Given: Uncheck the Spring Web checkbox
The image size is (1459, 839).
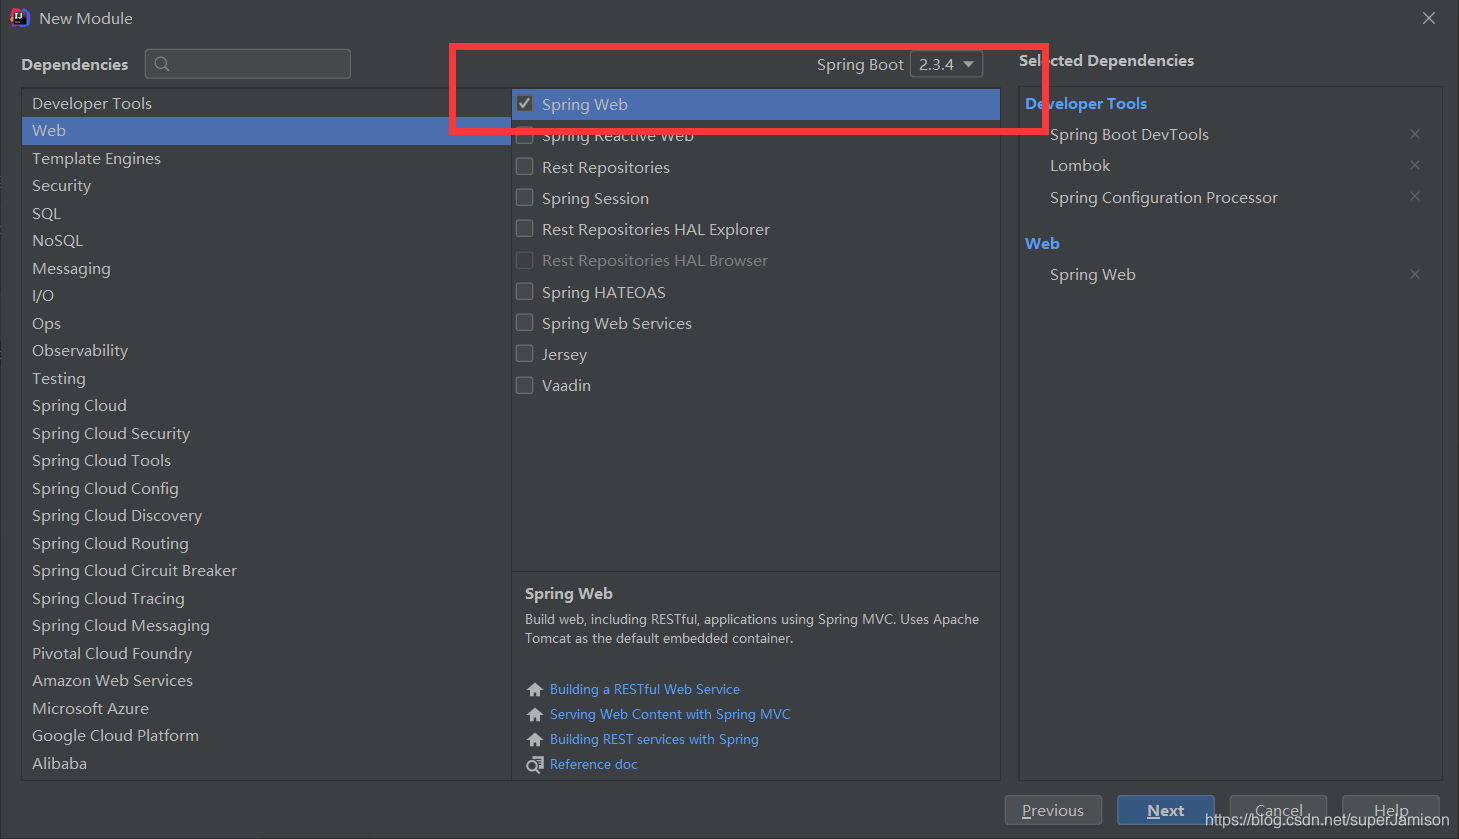Looking at the screenshot, I should 524,103.
